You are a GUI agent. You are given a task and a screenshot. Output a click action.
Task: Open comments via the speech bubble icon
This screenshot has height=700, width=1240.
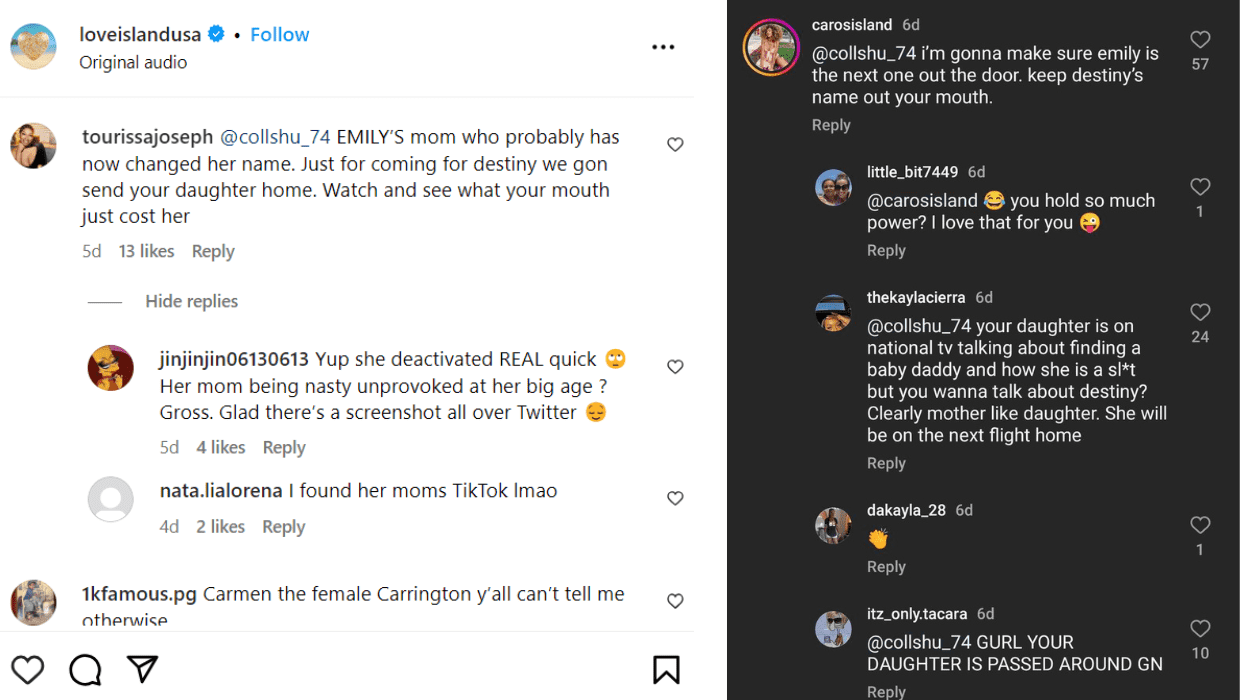pos(85,669)
